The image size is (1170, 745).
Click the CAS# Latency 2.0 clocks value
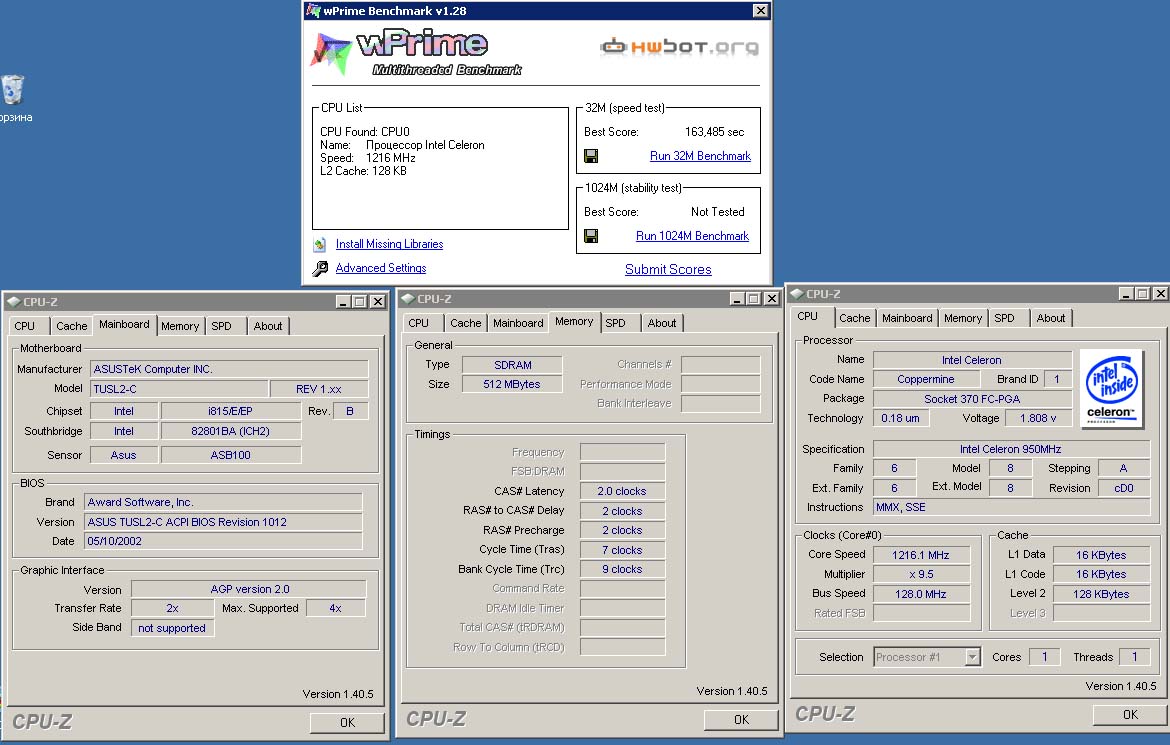click(622, 491)
